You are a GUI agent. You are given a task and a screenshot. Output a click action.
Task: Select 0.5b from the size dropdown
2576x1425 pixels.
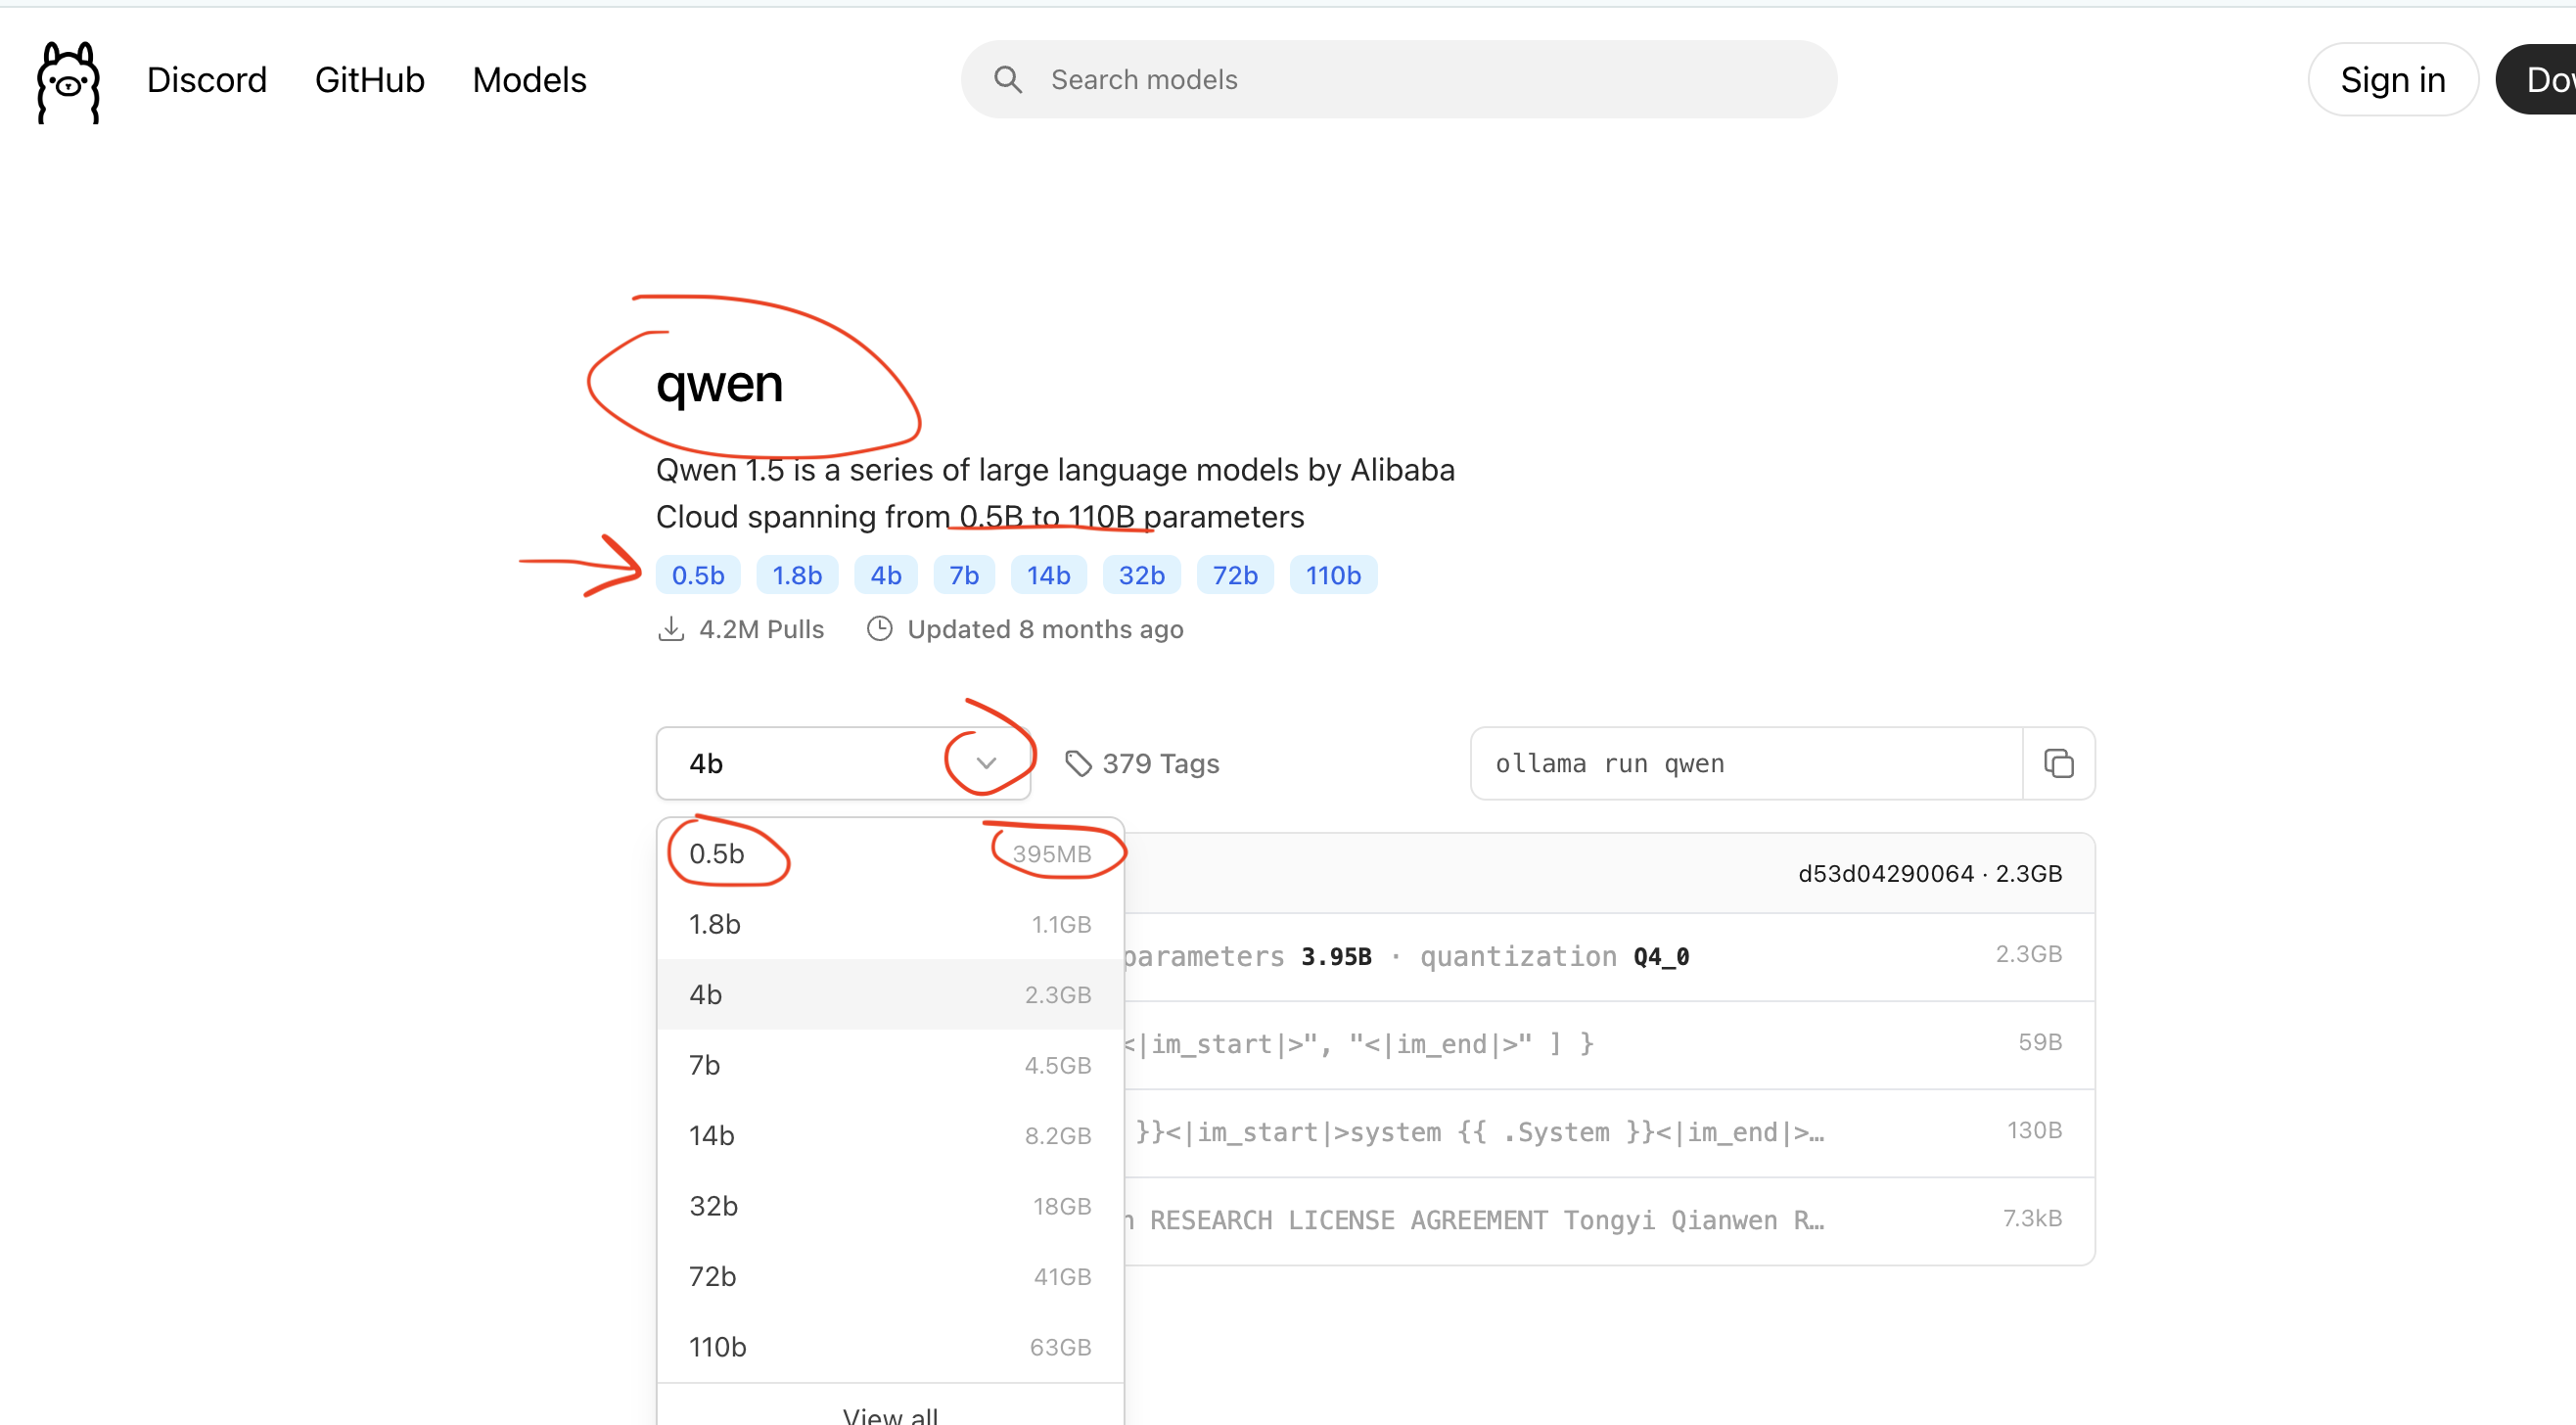tap(890, 854)
